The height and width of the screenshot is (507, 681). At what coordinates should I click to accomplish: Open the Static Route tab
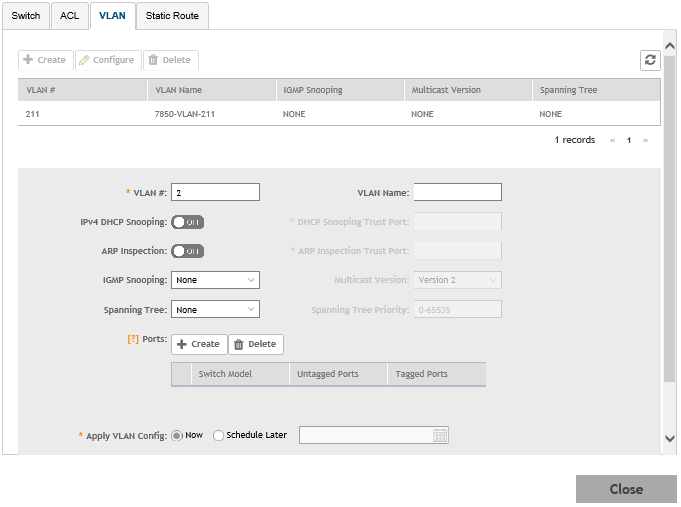172,16
